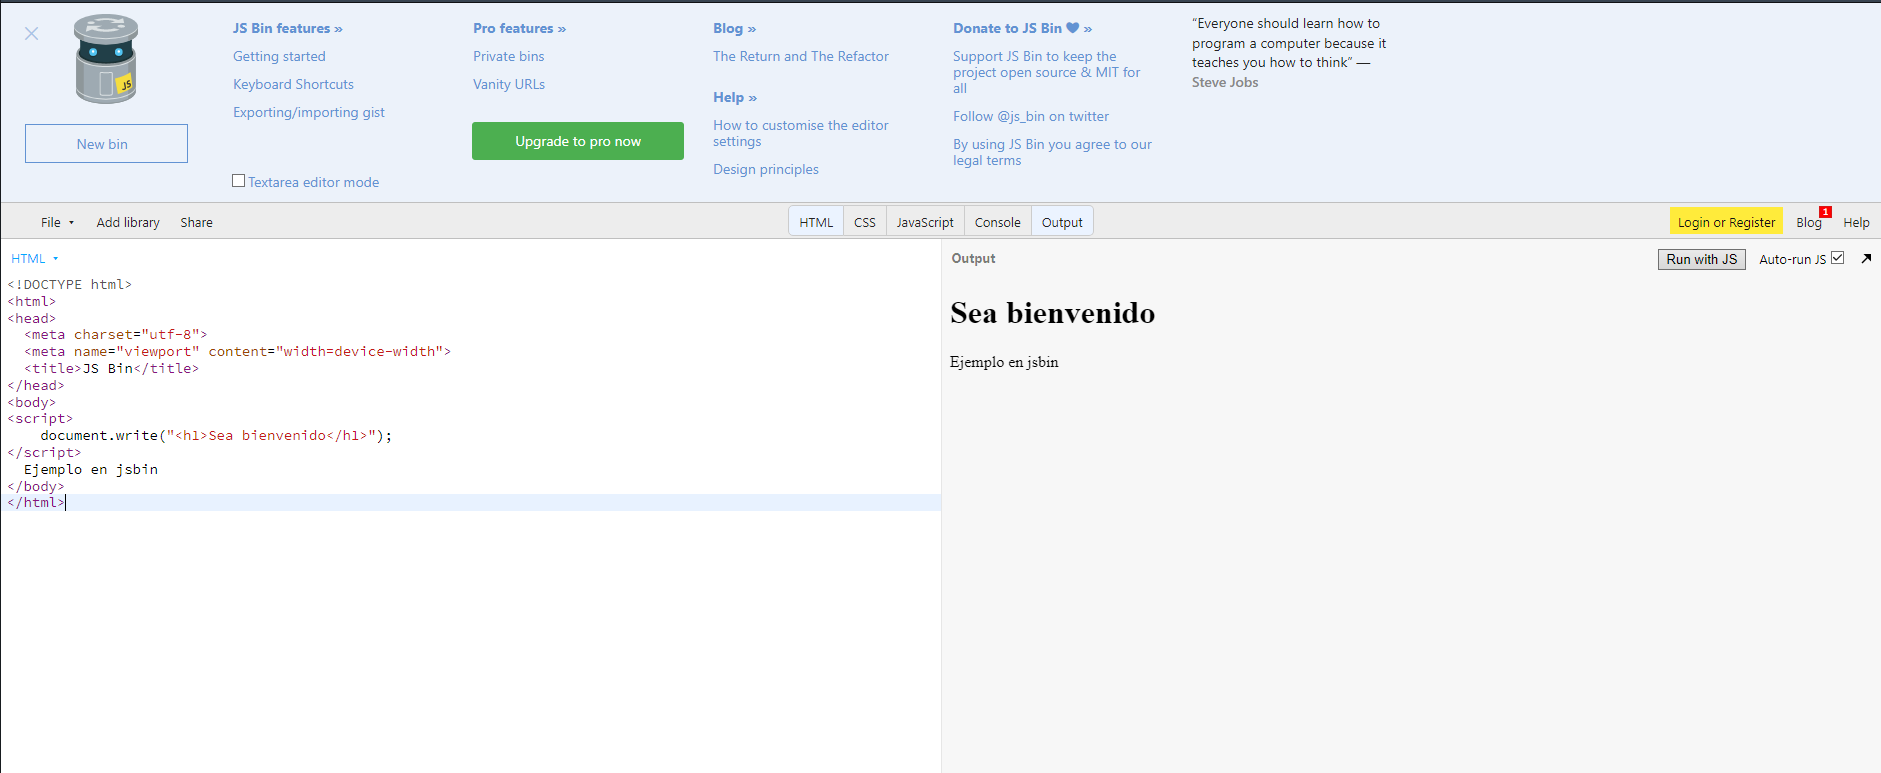Click the Output panel label
This screenshot has height=773, width=1881.
973,258
